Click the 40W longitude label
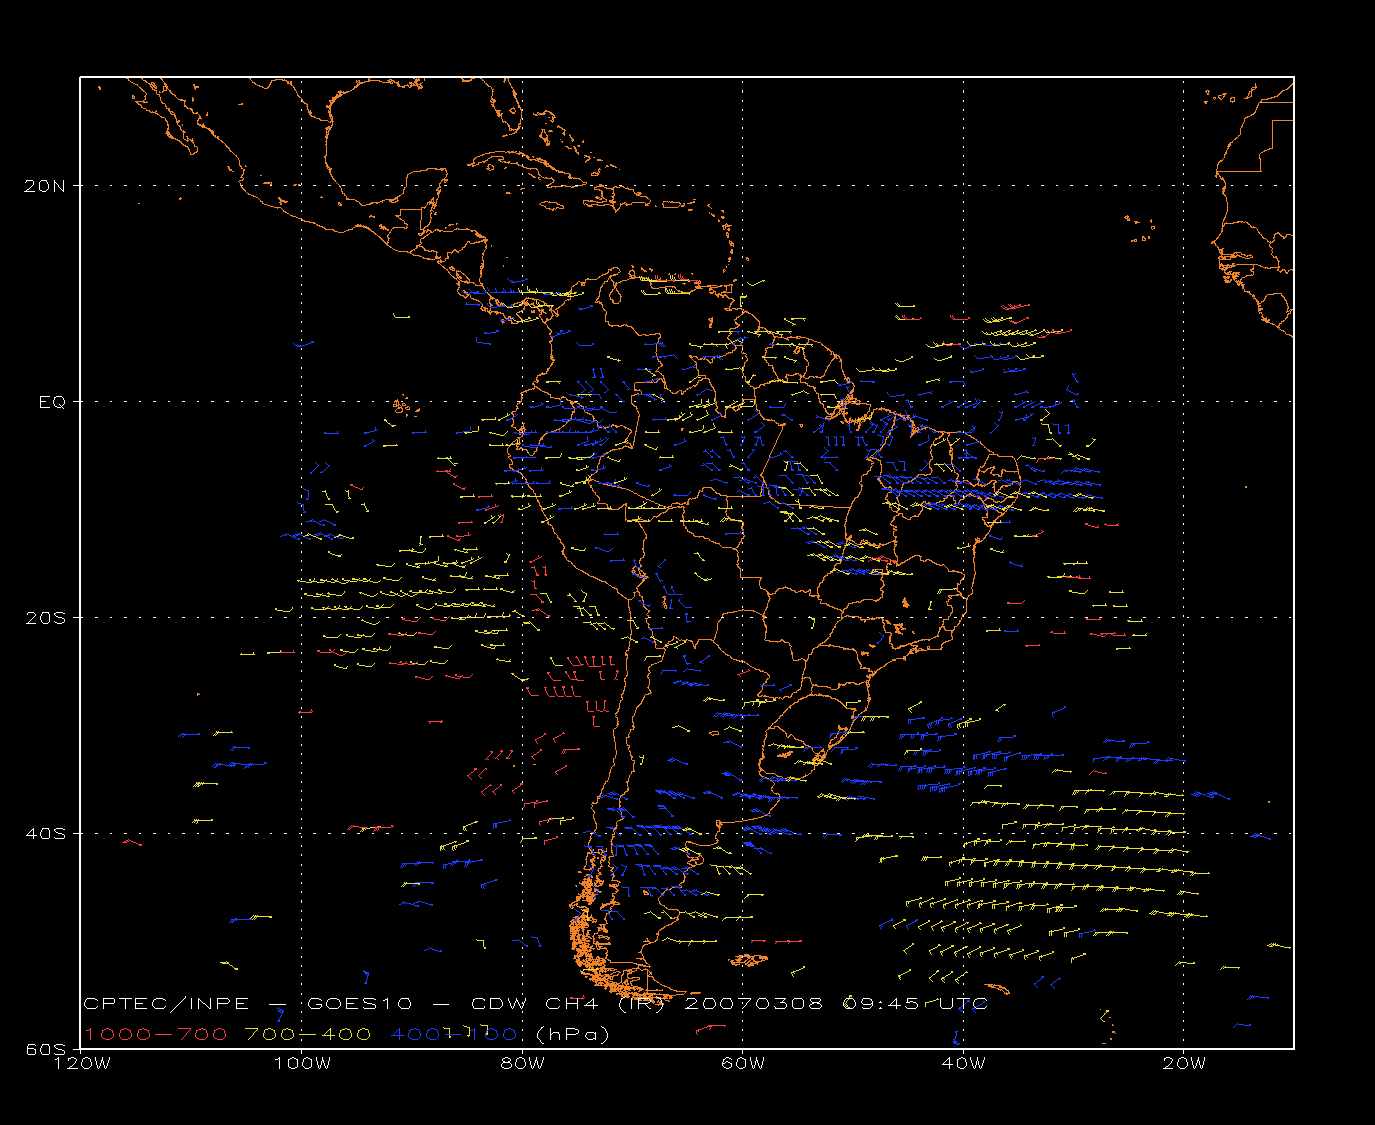 [964, 1064]
